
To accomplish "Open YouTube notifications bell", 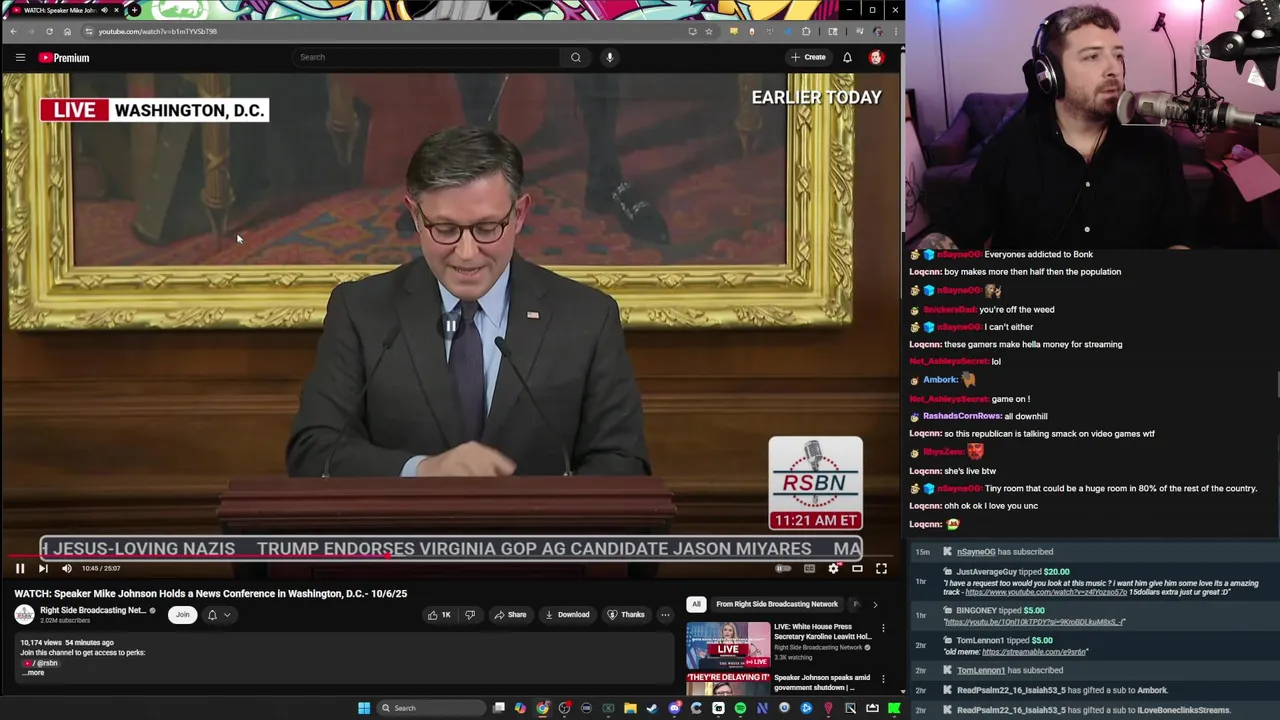I will click(x=847, y=57).
